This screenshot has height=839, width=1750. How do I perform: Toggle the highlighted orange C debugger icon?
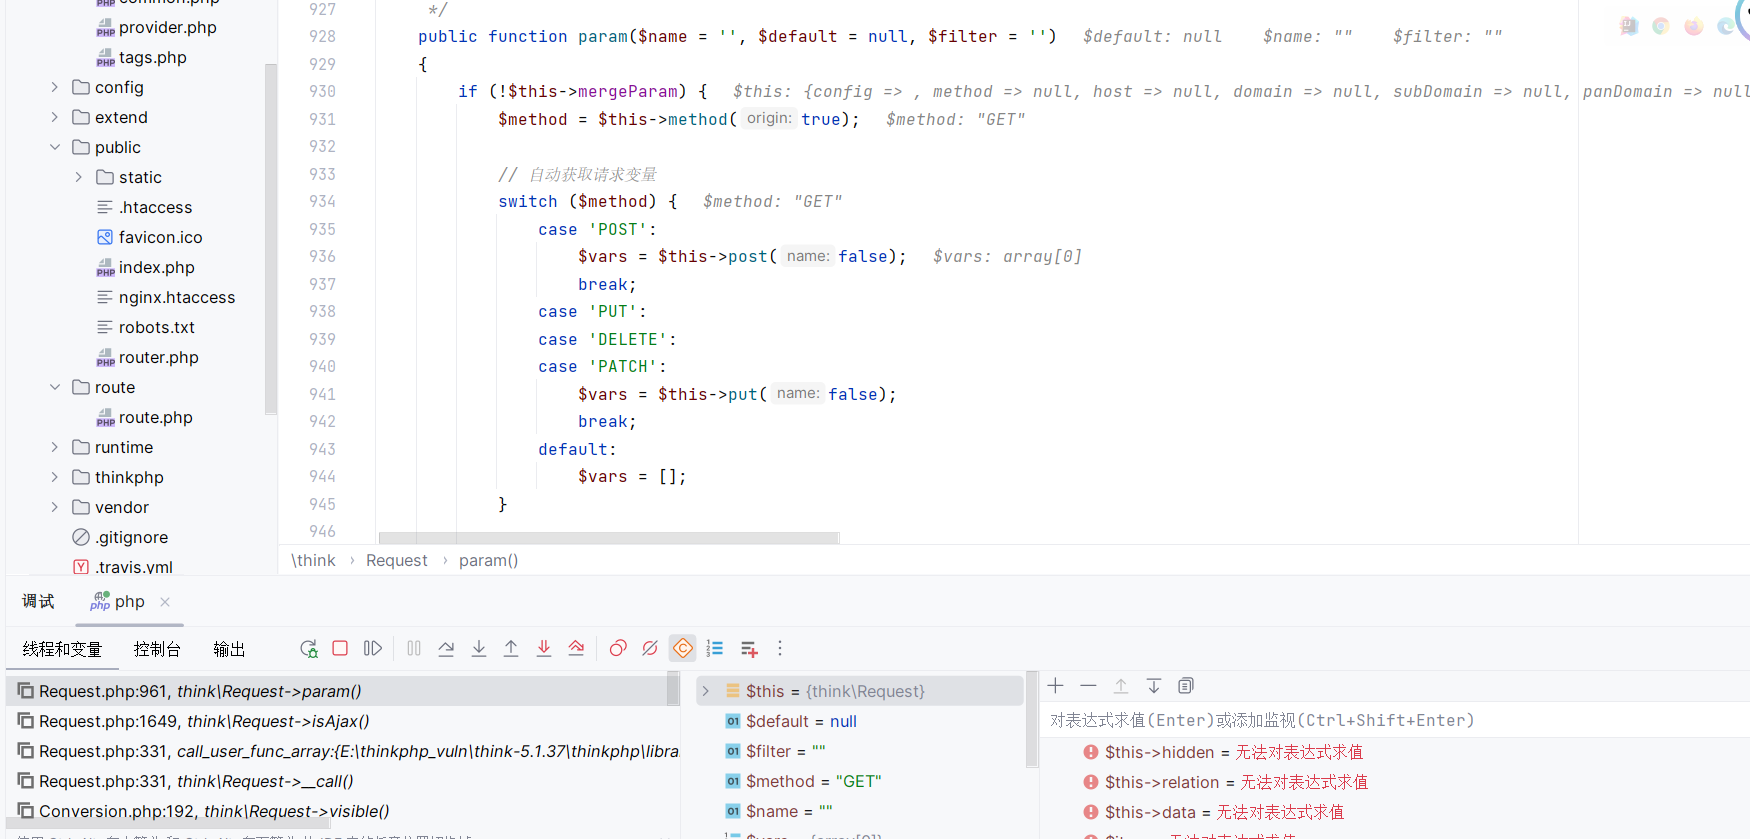(x=683, y=648)
